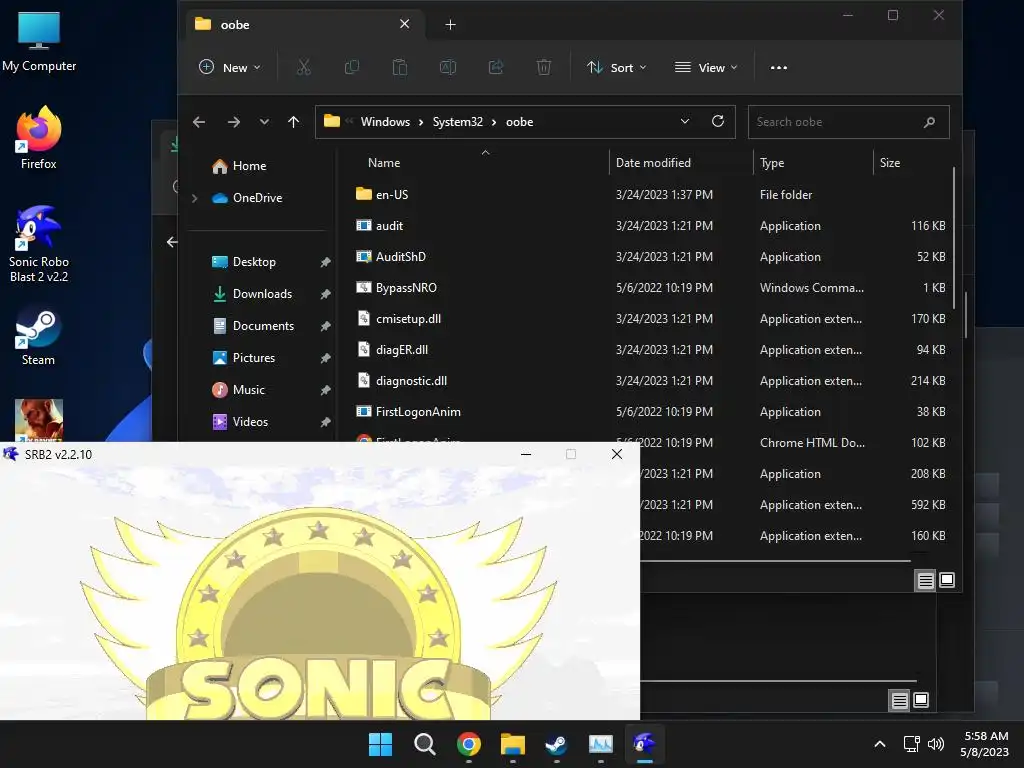Switch to details view layout icon
Viewport: 1024px width, 768px height.
click(925, 580)
